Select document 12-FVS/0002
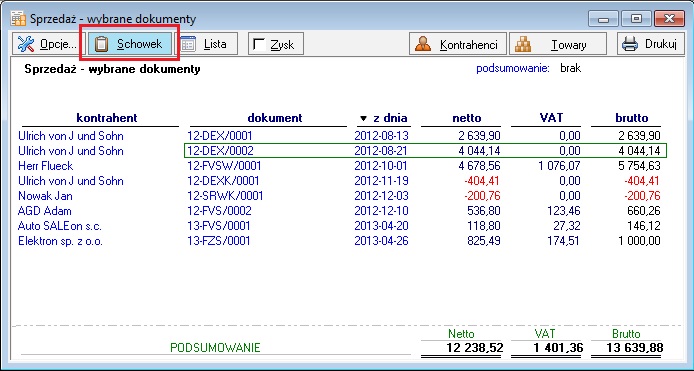This screenshot has width=694, height=371. coord(219,211)
